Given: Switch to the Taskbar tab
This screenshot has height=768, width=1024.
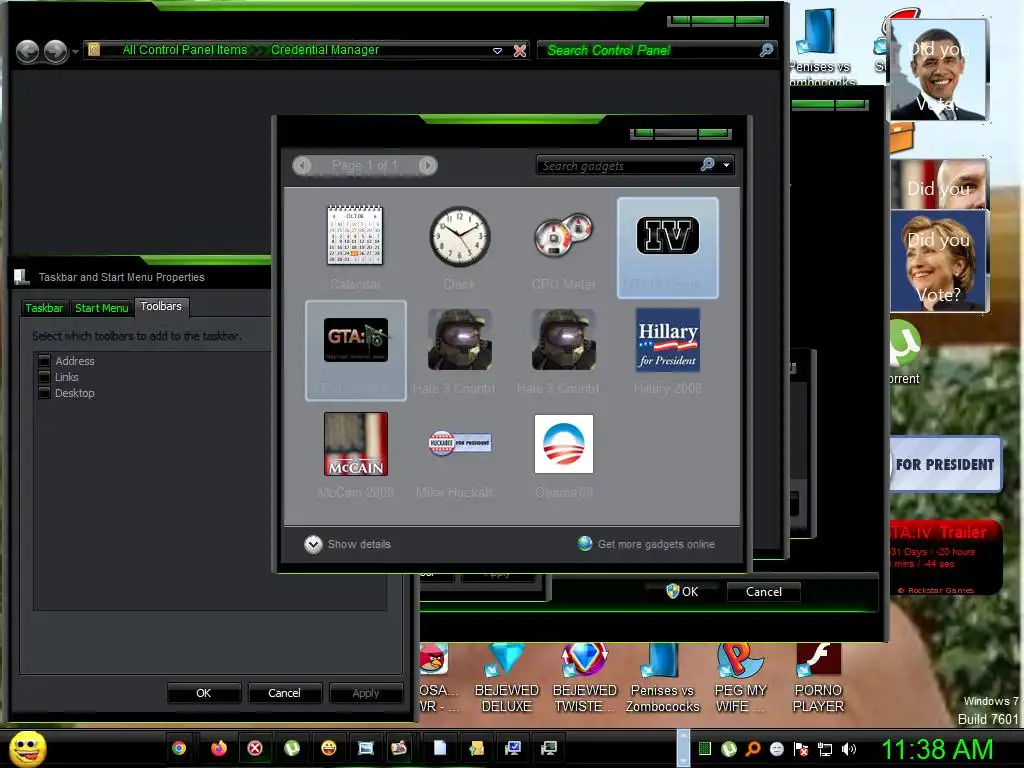Looking at the screenshot, I should (44, 308).
